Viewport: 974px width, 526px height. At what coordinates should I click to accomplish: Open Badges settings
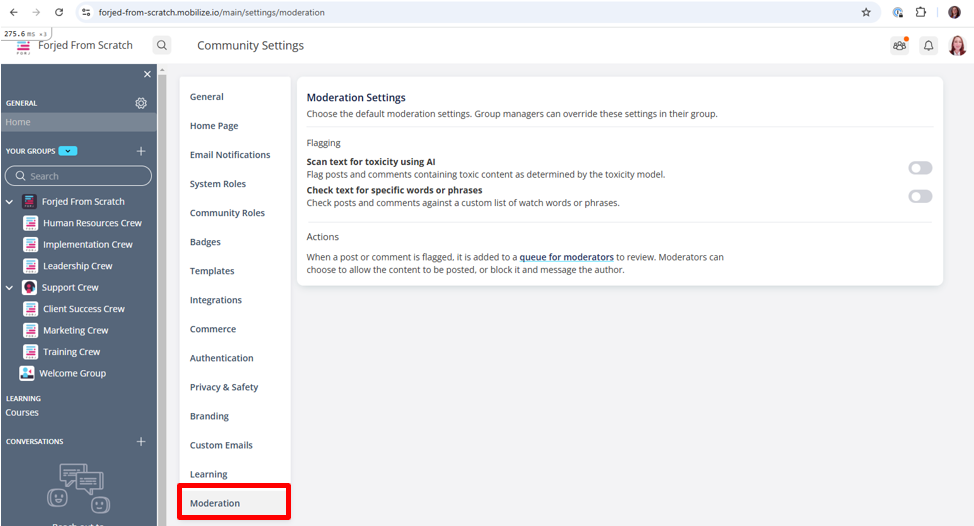[x=206, y=242]
